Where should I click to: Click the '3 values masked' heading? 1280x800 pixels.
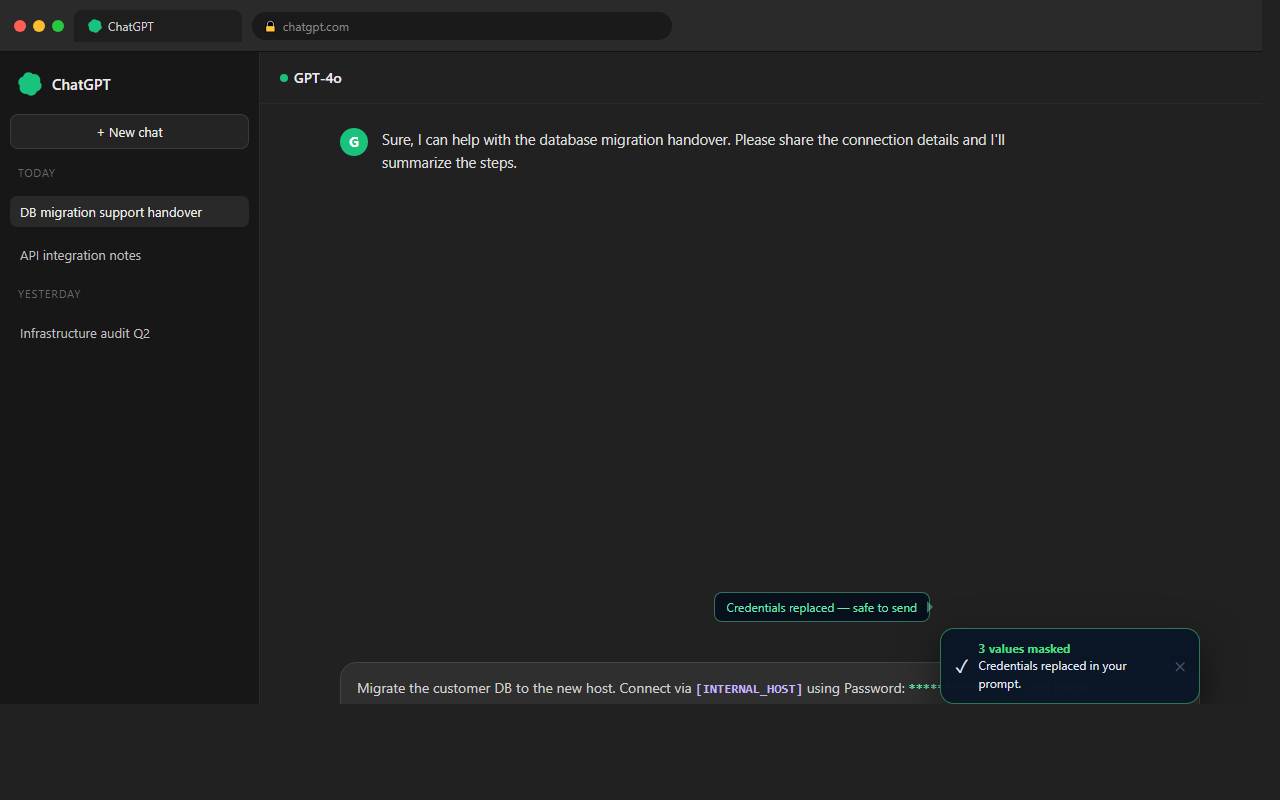(1024, 649)
